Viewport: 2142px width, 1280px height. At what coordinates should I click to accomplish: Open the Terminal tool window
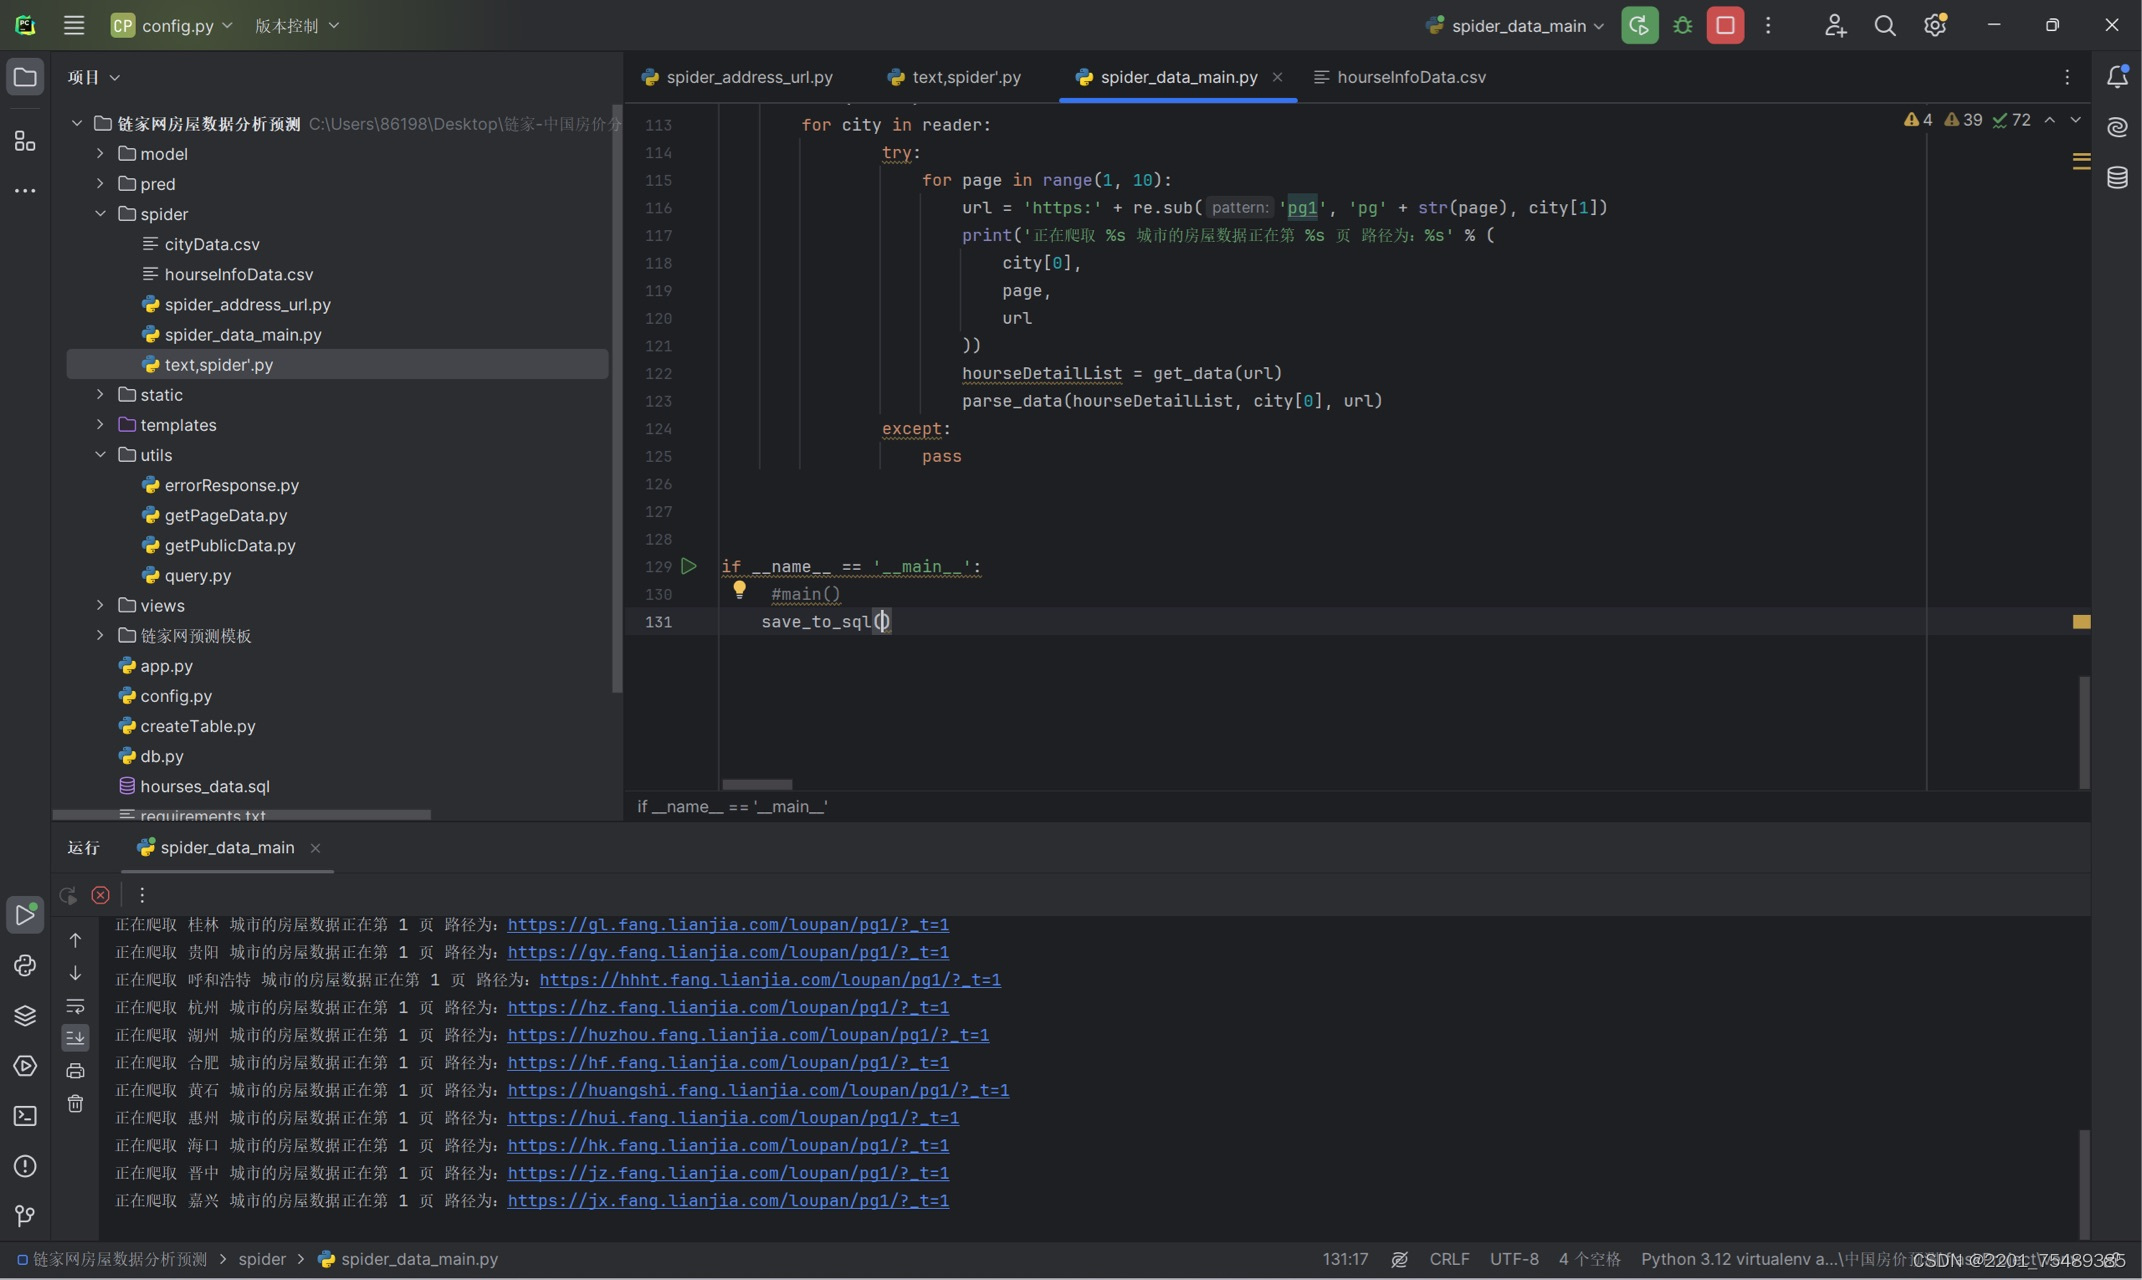click(x=25, y=1116)
